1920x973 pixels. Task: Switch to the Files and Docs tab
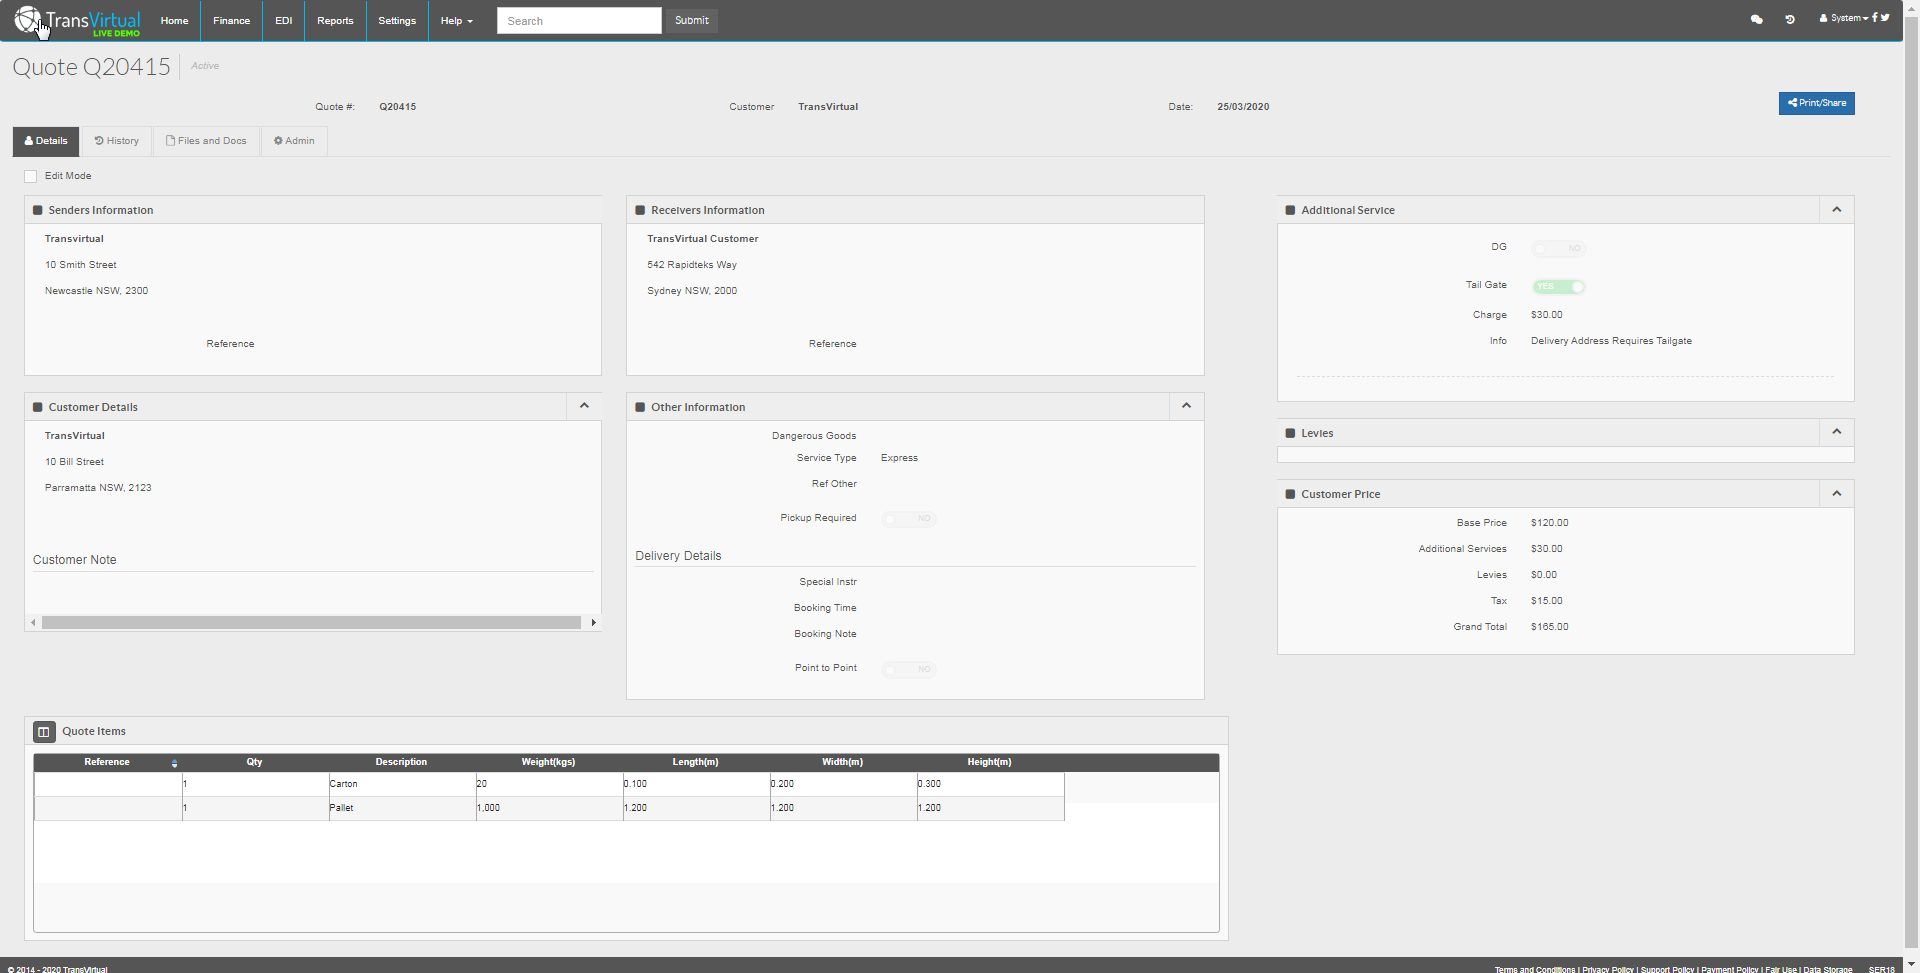click(206, 141)
